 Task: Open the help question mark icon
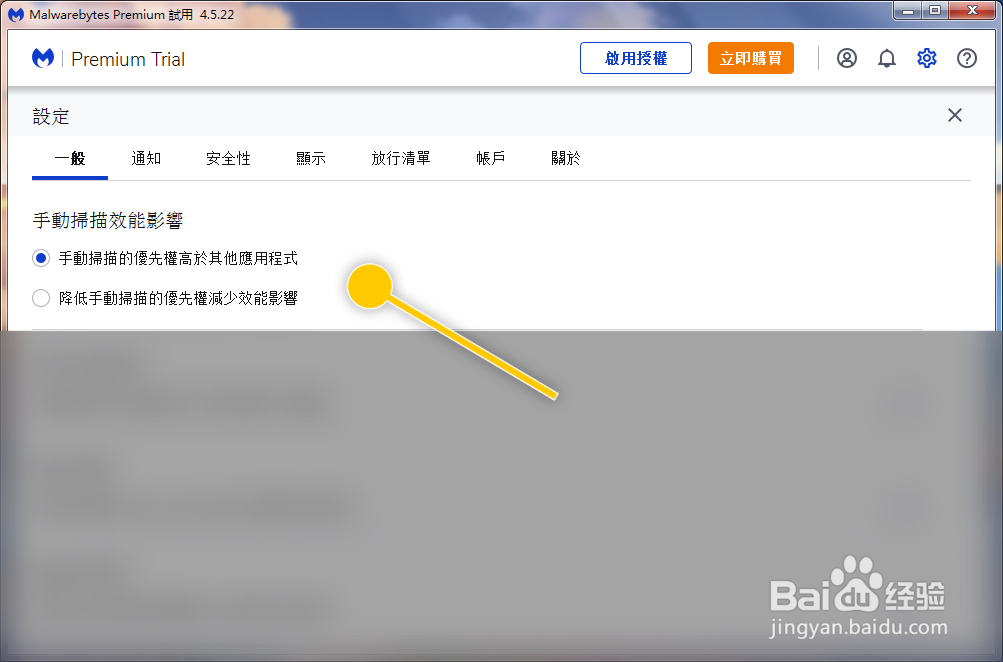(x=967, y=58)
